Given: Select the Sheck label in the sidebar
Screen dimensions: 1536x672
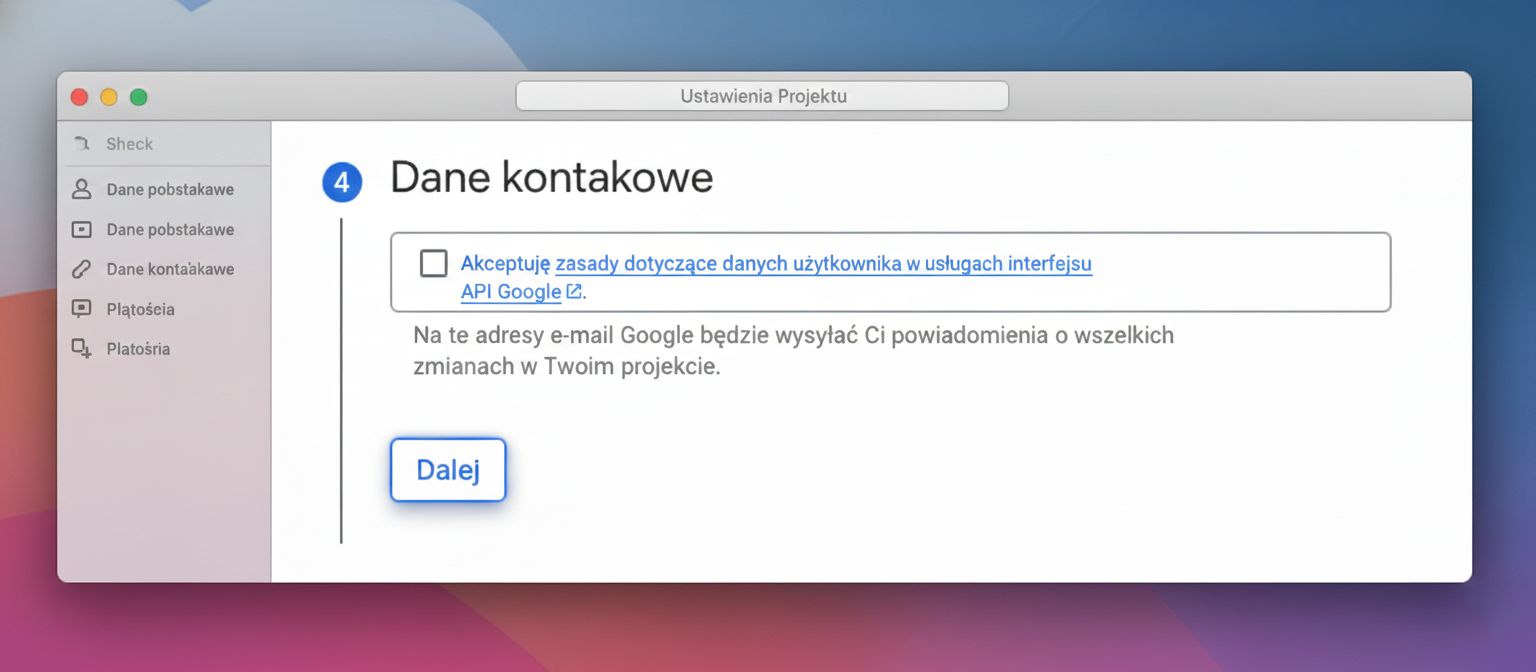Looking at the screenshot, I should click(x=130, y=144).
